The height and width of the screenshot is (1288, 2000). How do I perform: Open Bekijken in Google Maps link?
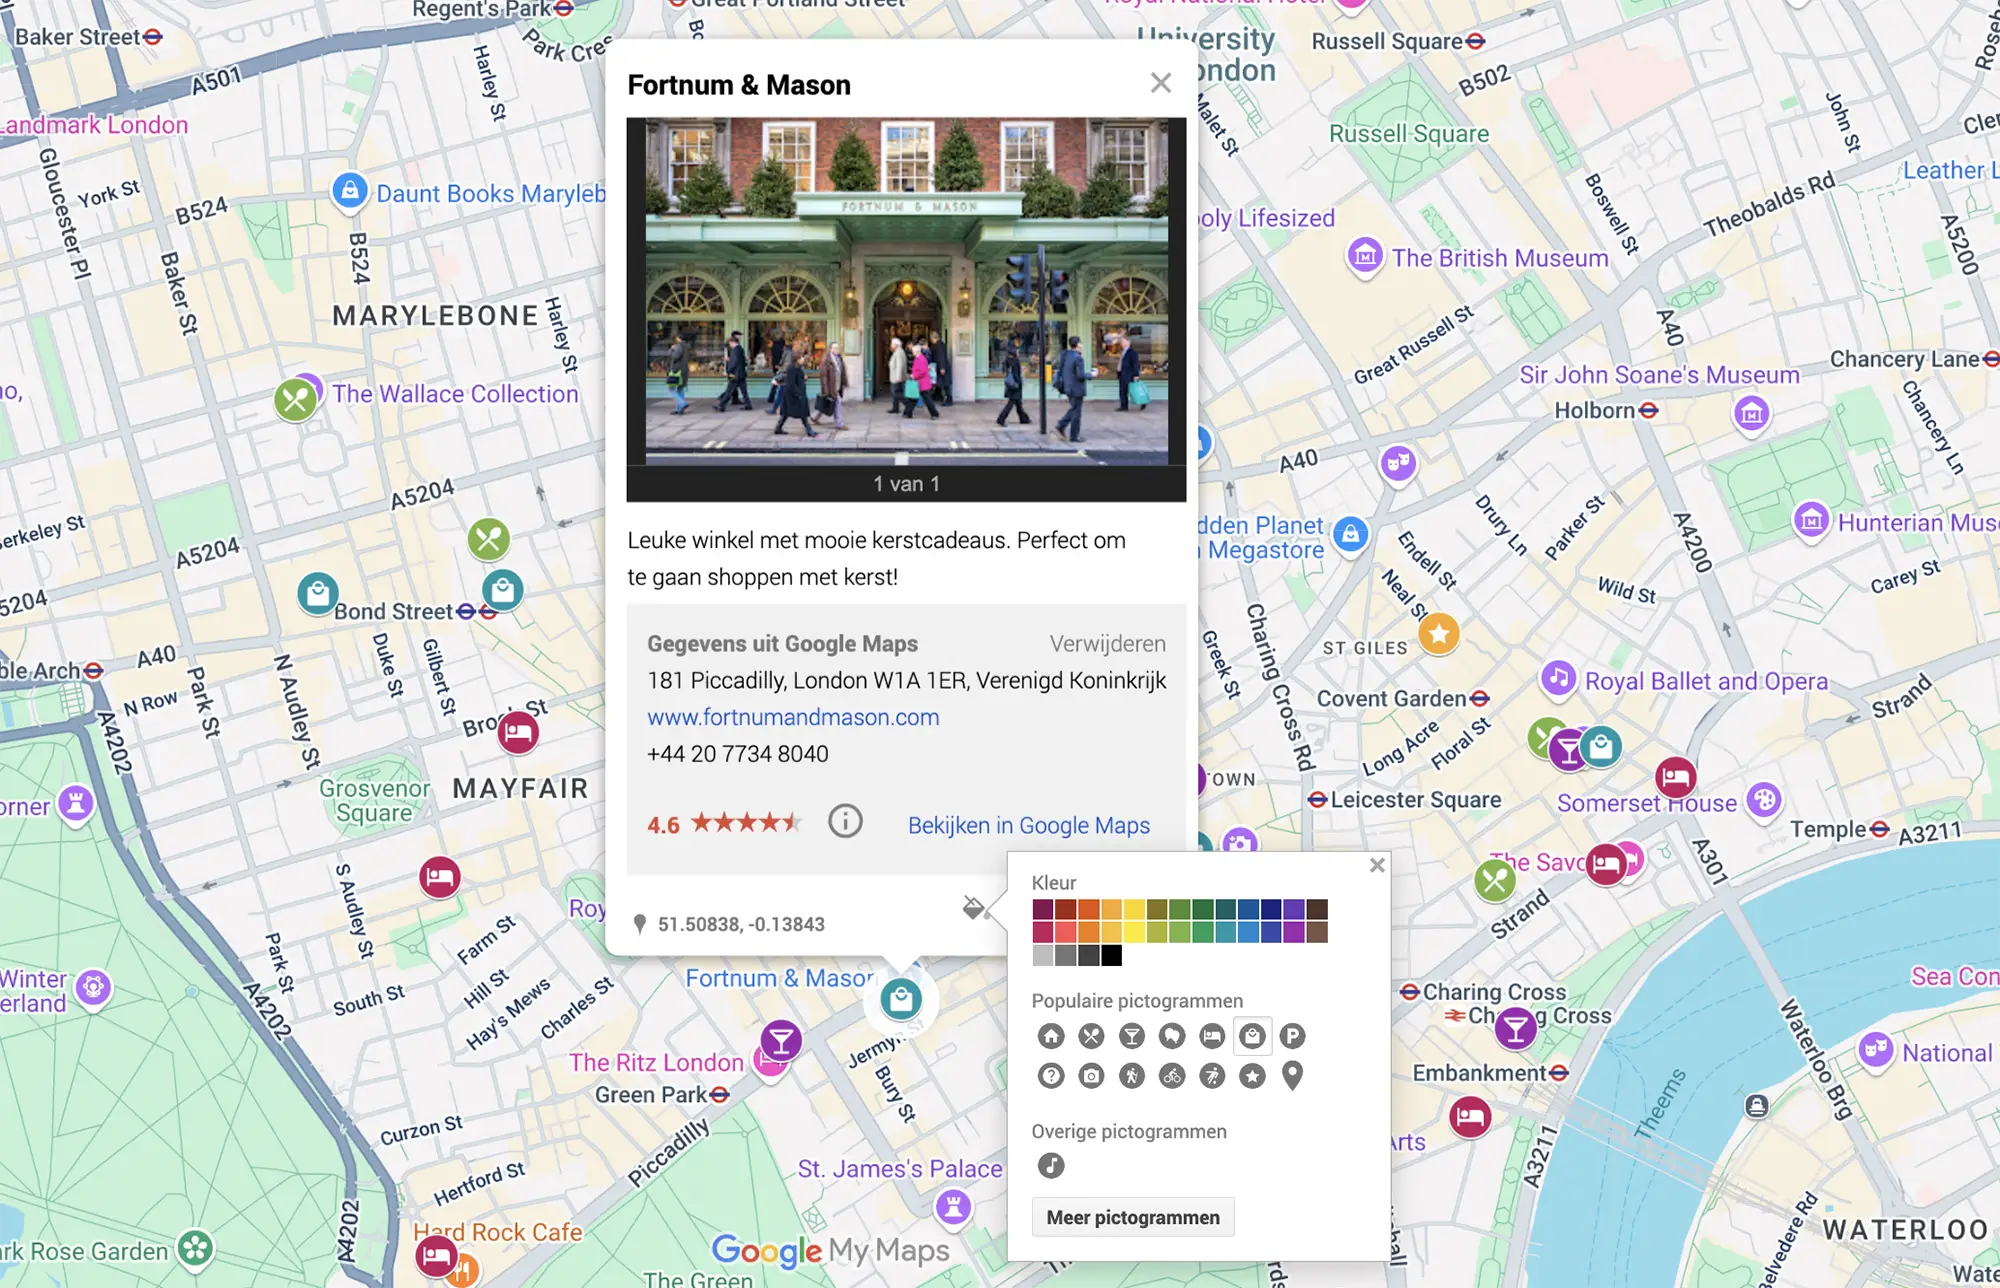tap(1028, 825)
